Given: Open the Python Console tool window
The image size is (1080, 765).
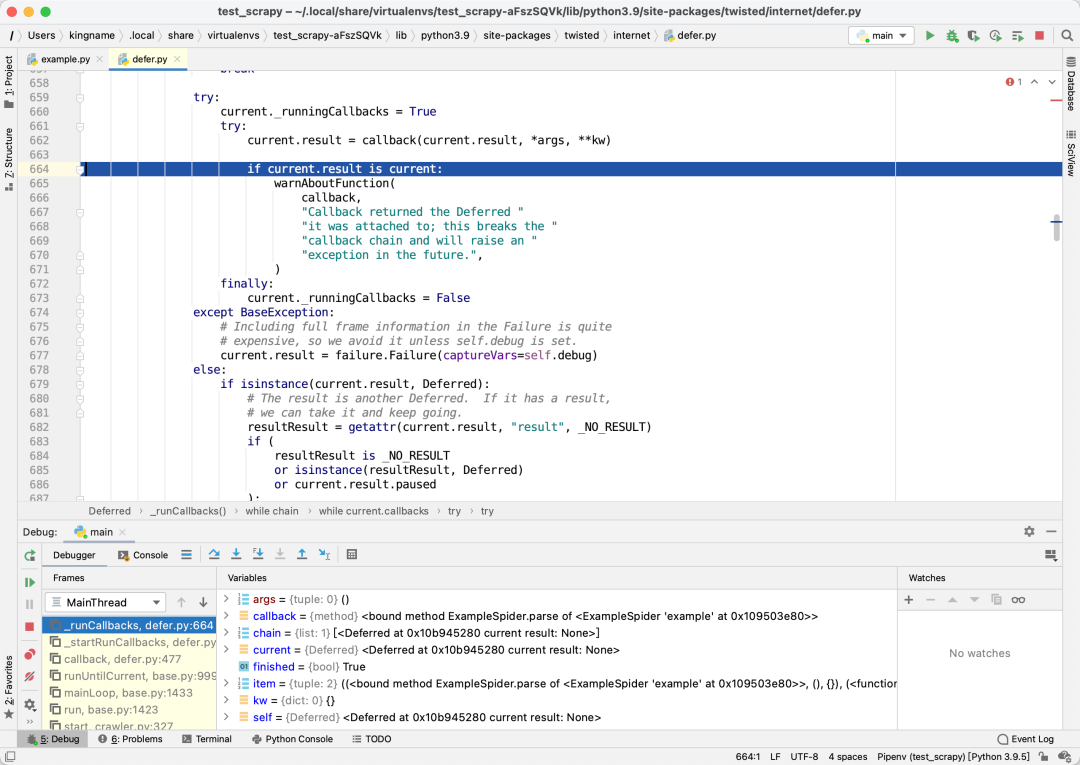Looking at the screenshot, I should point(292,739).
